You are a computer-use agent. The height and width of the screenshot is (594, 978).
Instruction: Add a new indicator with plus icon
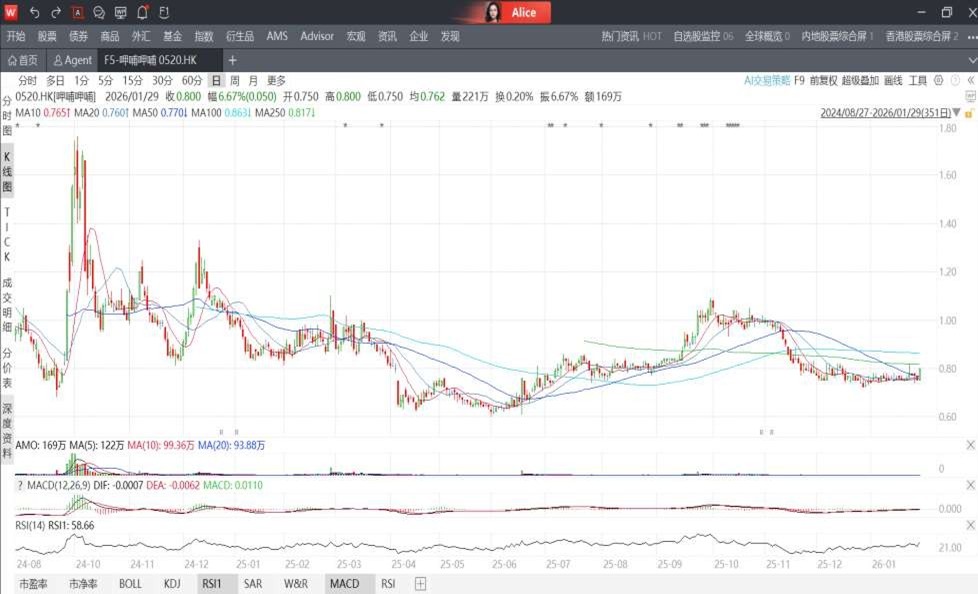421,584
